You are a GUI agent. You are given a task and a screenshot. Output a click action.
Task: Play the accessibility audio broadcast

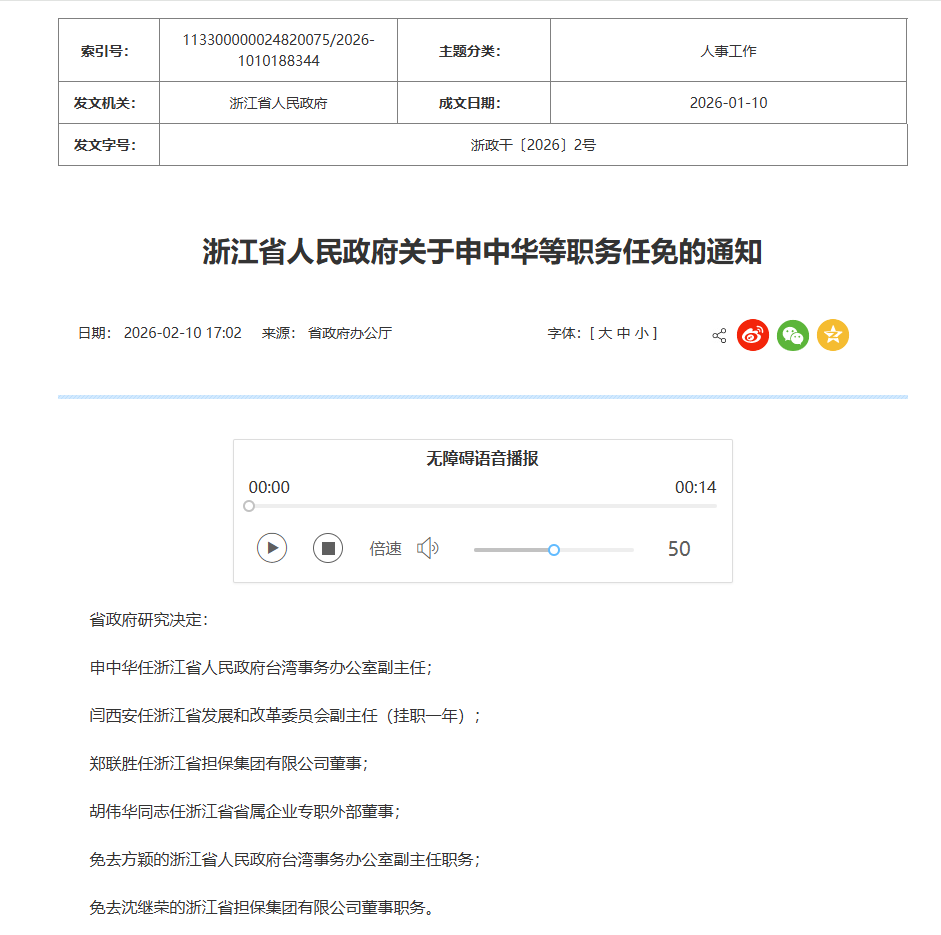click(272, 548)
